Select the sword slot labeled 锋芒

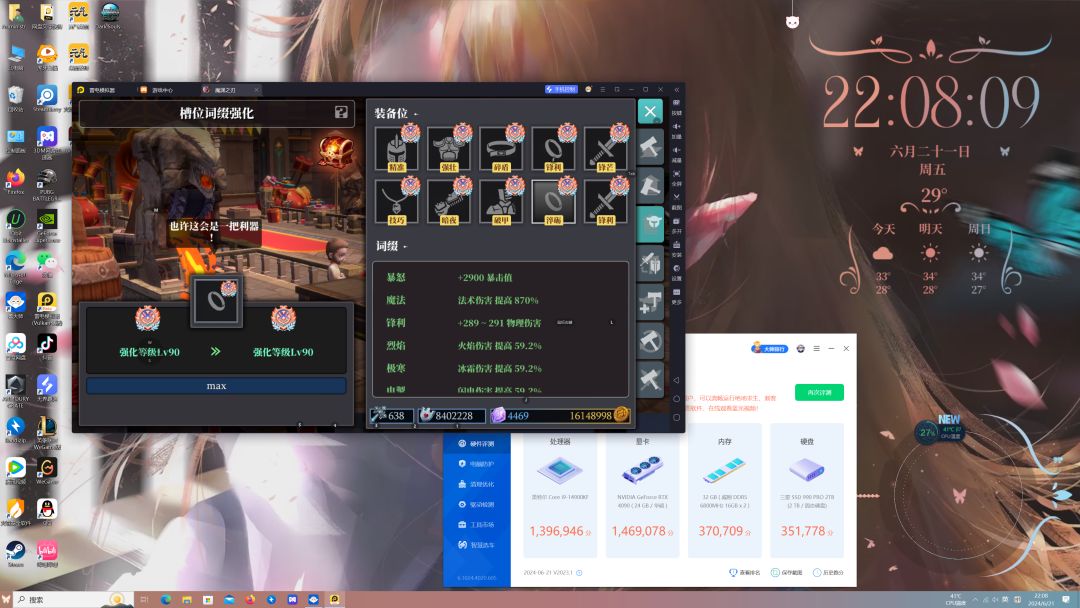(606, 149)
